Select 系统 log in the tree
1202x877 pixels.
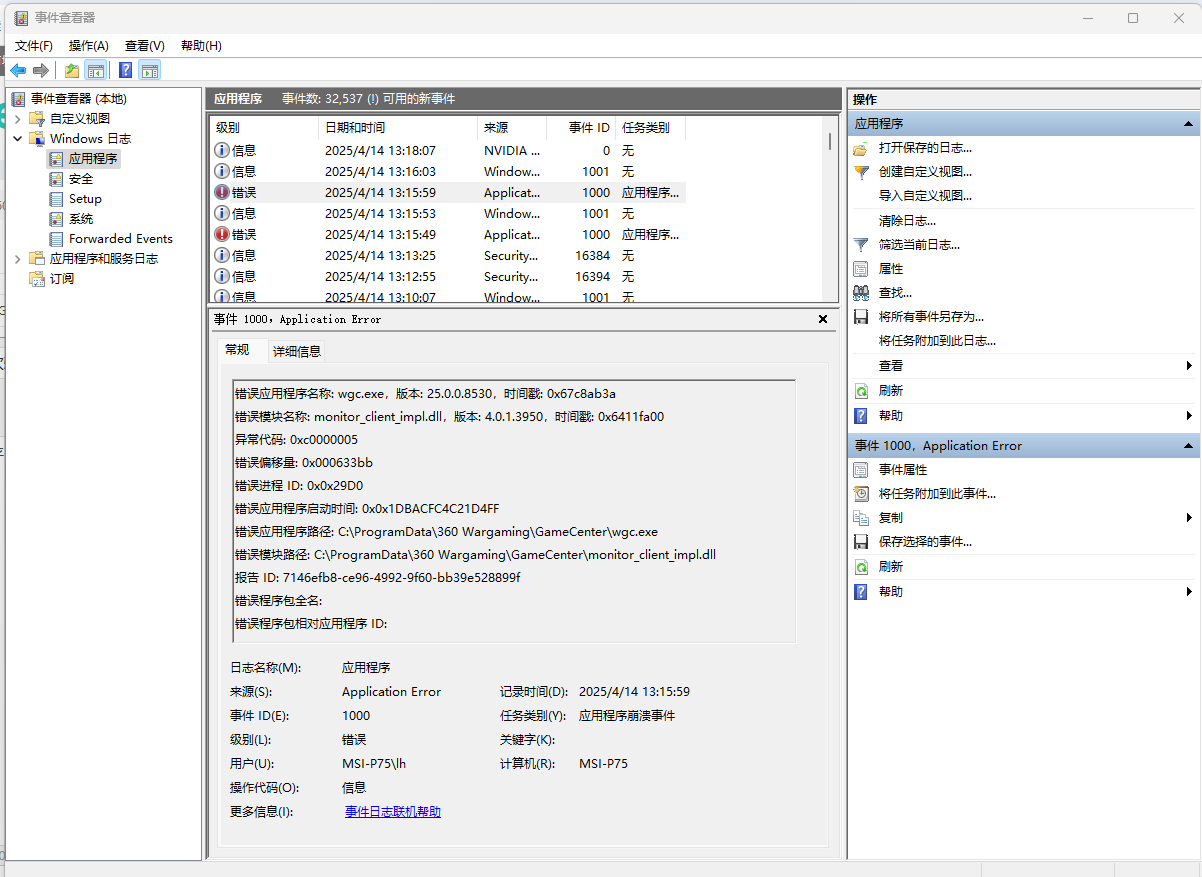tap(81, 218)
